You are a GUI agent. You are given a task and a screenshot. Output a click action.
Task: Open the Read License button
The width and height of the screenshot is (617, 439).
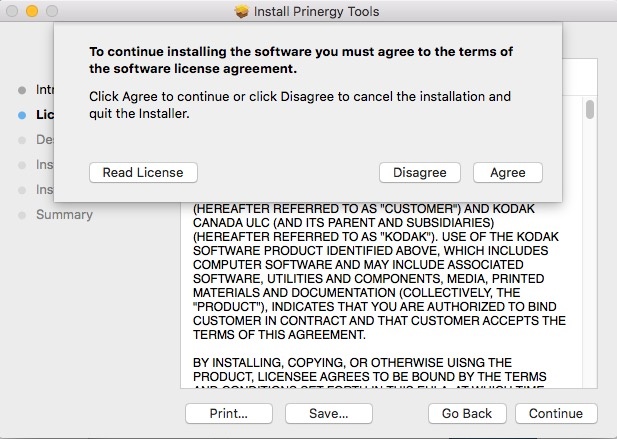click(143, 172)
